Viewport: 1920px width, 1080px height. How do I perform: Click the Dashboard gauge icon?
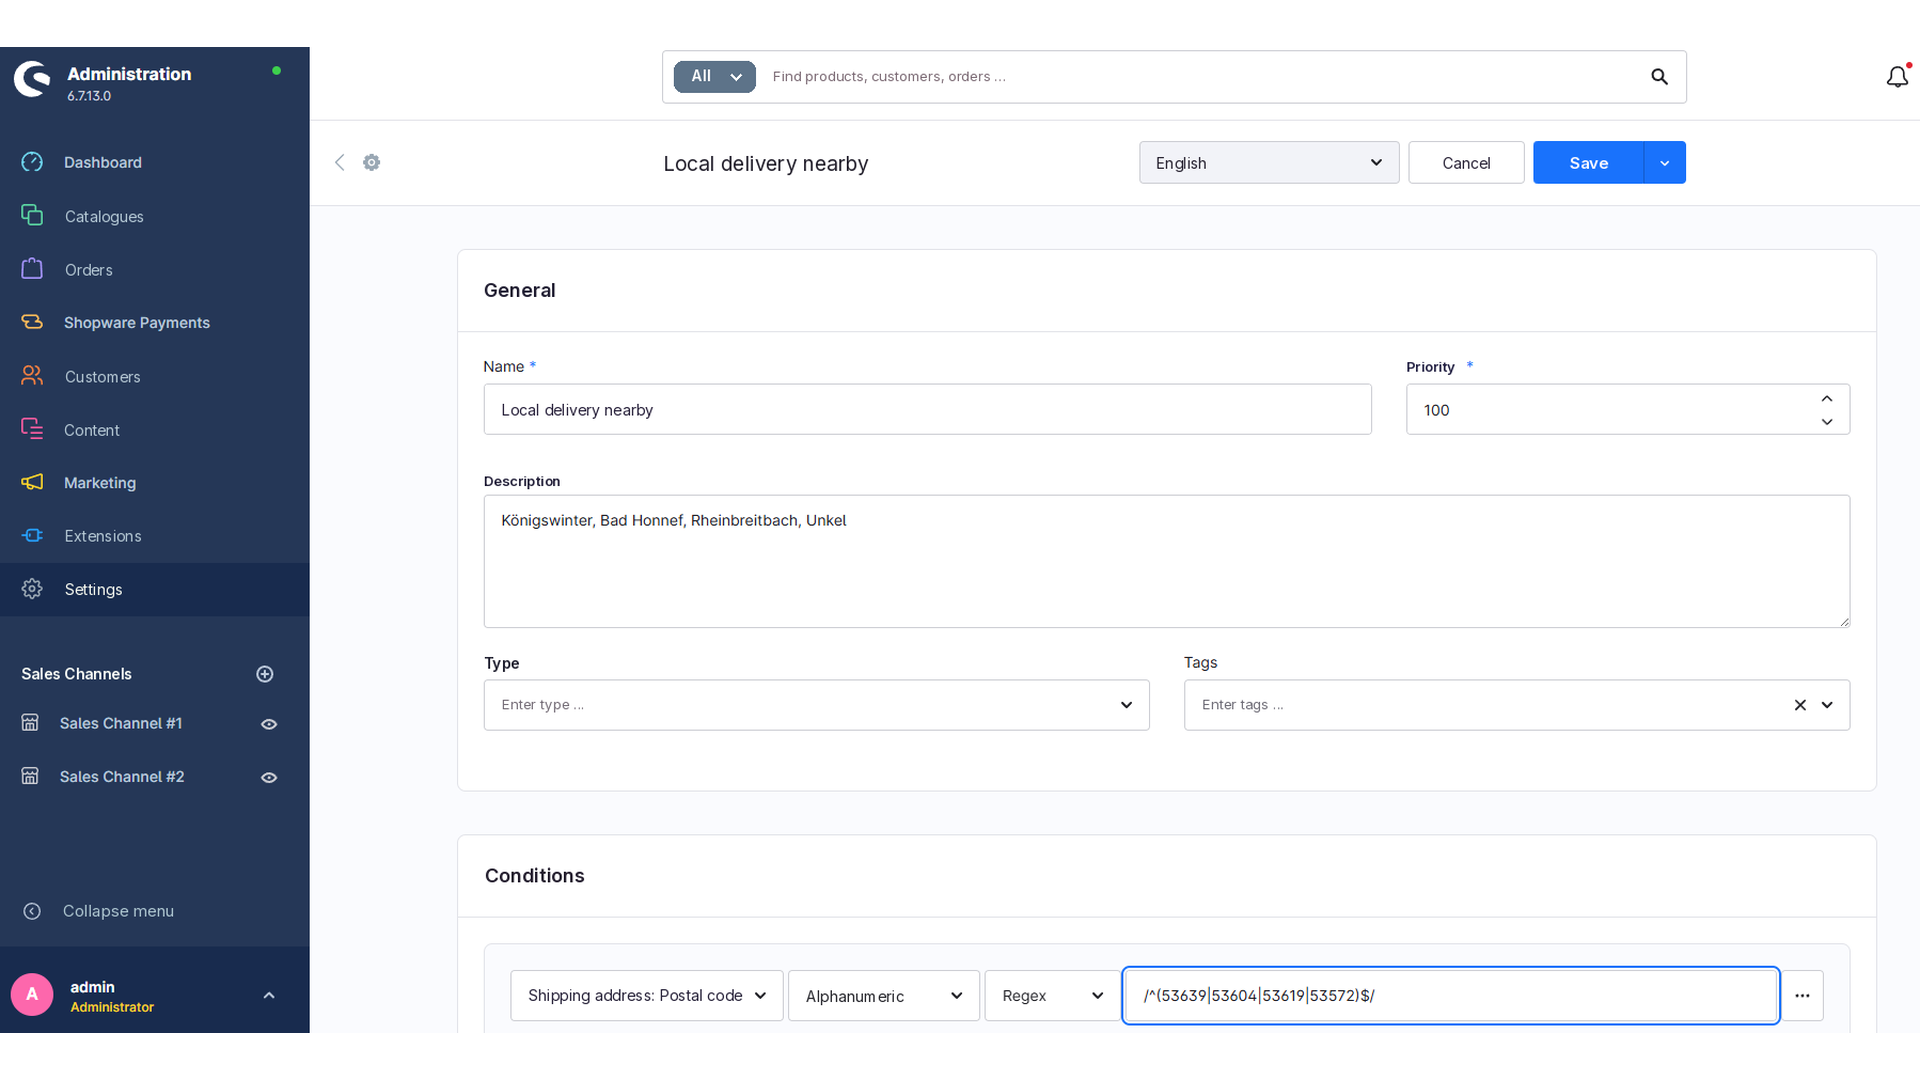click(x=32, y=162)
